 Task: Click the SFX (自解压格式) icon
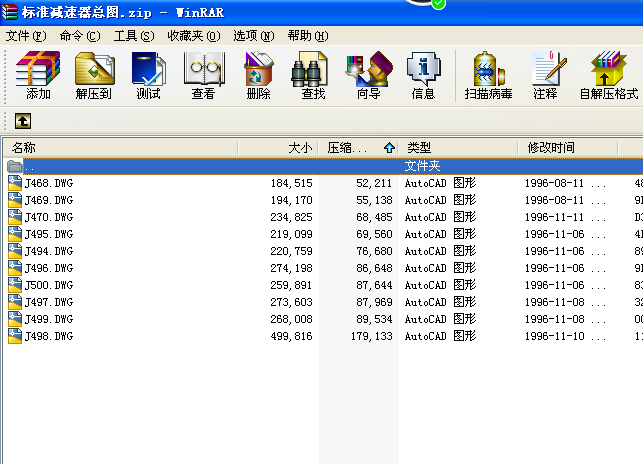[x=609, y=75]
